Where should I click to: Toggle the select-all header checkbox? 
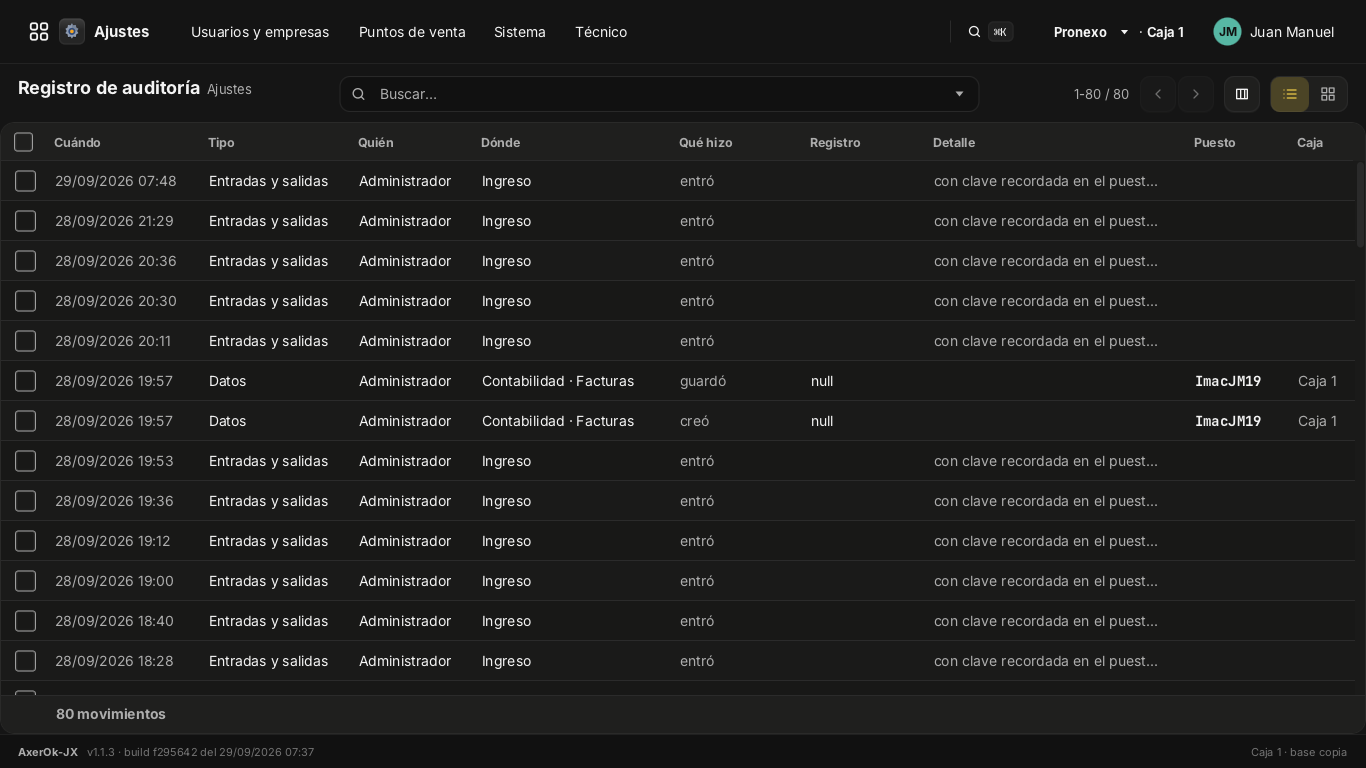(x=24, y=142)
